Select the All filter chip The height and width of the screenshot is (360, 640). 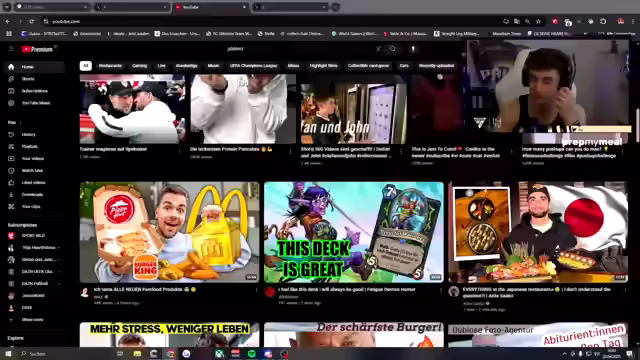(85, 66)
